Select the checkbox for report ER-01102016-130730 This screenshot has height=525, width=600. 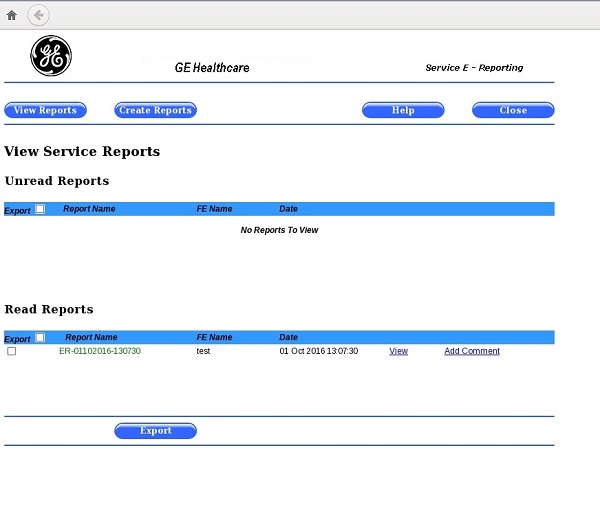(x=12, y=352)
